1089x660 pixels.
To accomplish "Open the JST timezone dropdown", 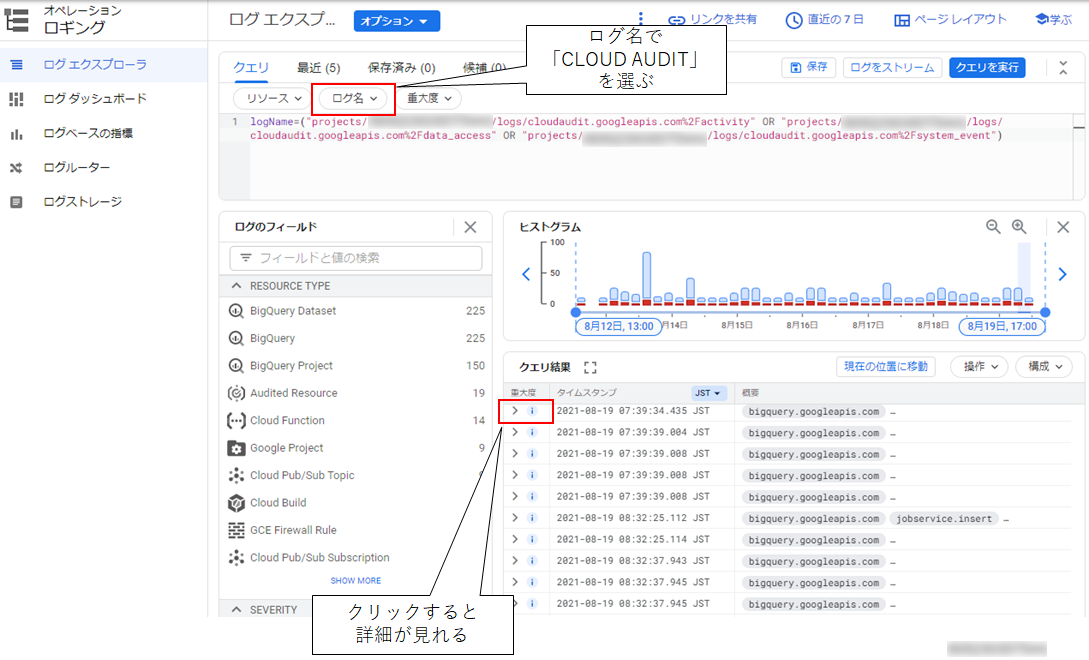I will 709,393.
